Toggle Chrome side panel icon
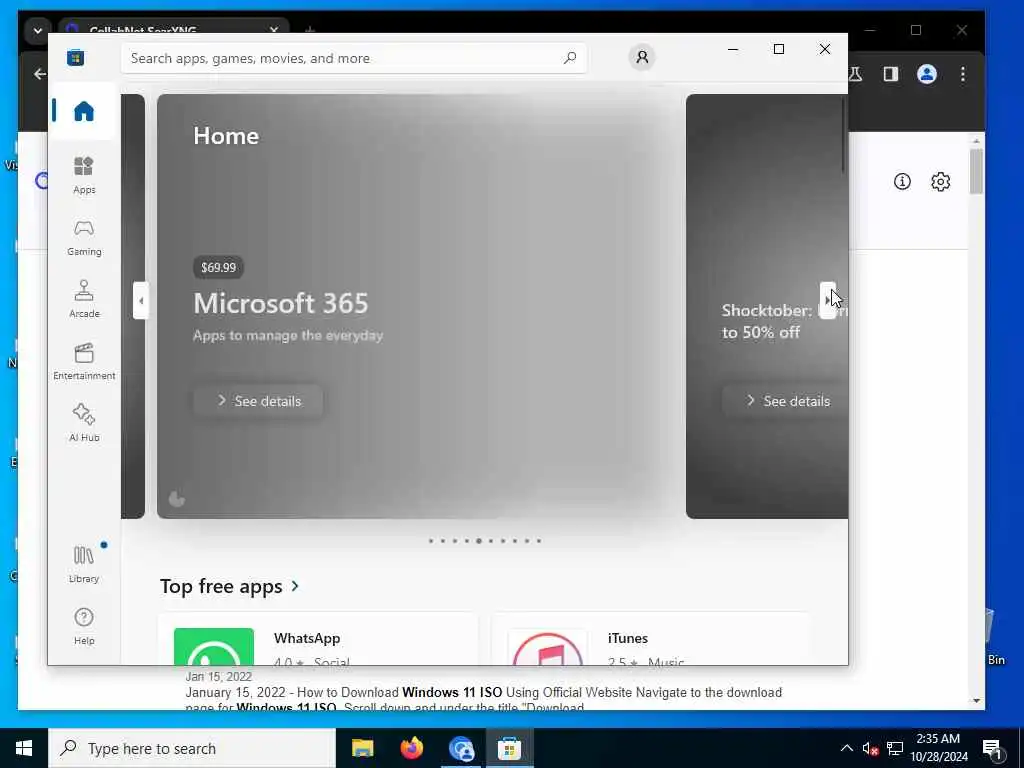The width and height of the screenshot is (1024, 768). coord(891,74)
